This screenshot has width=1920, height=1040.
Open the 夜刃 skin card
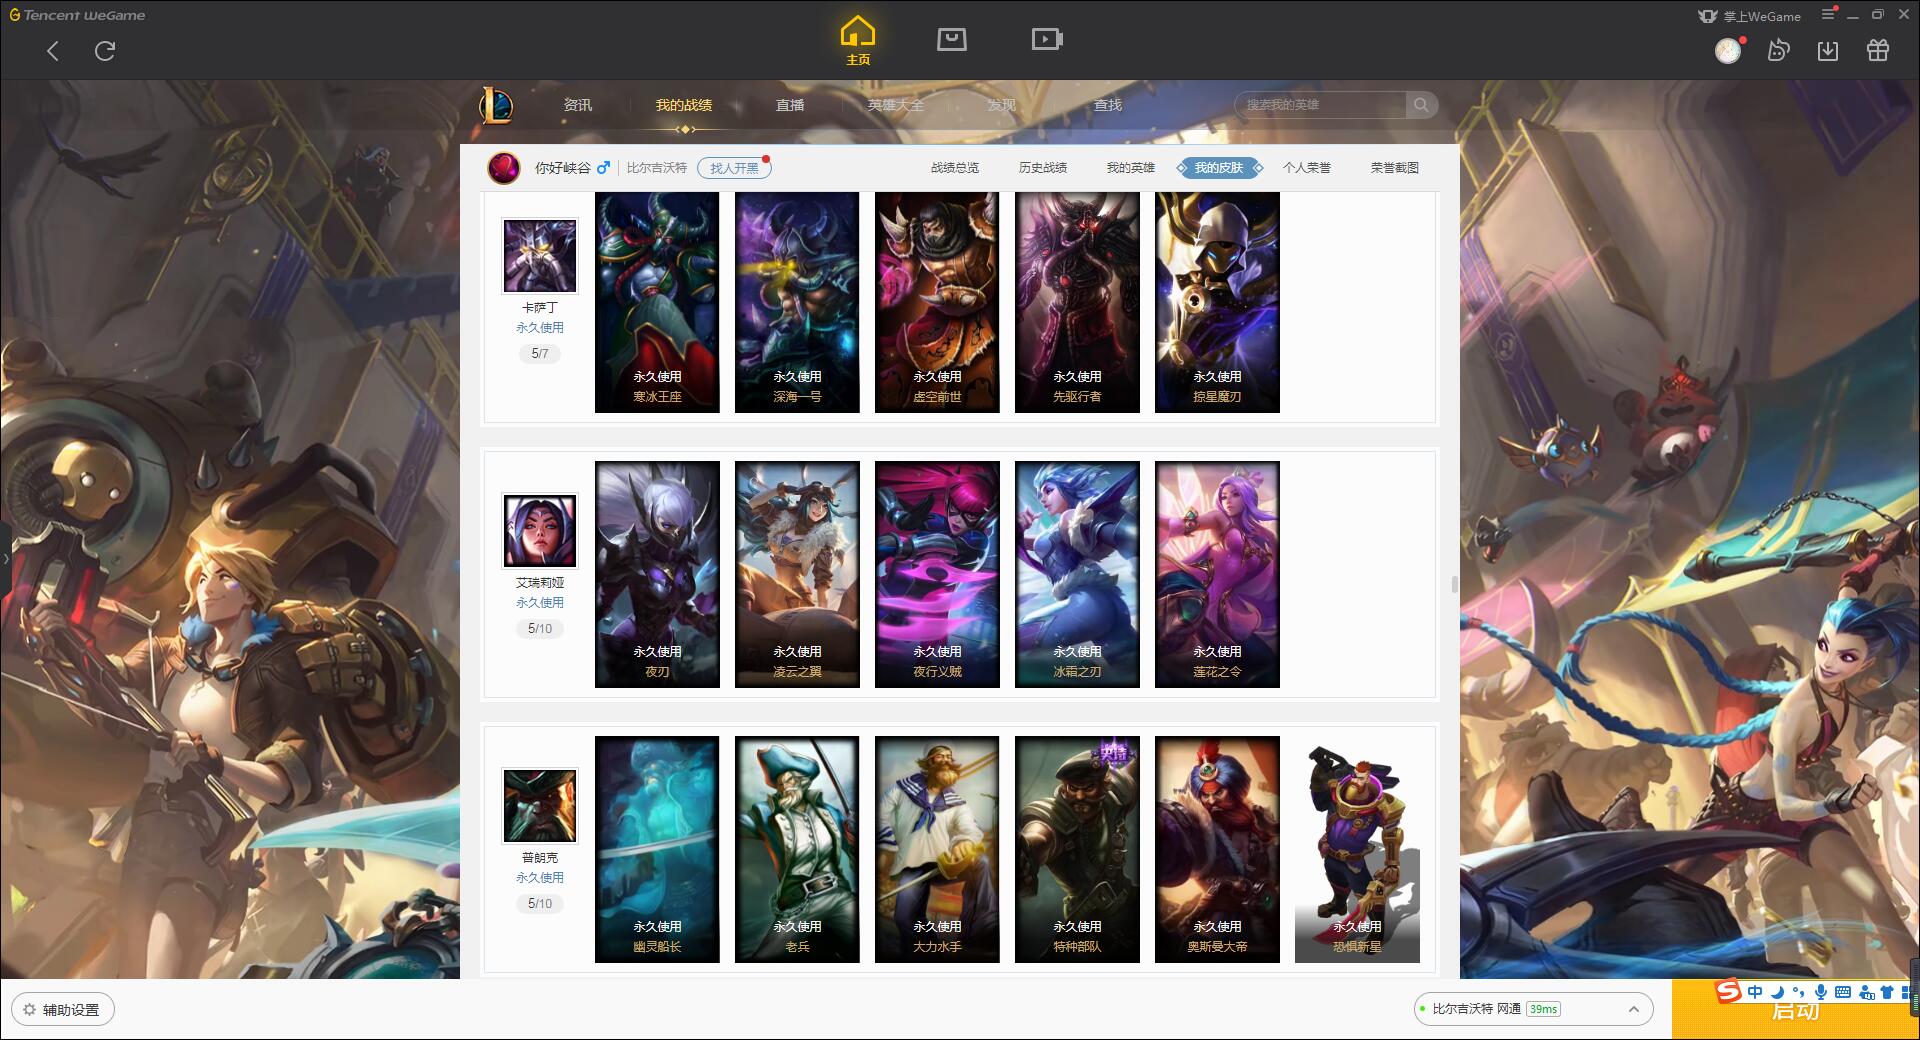click(657, 574)
